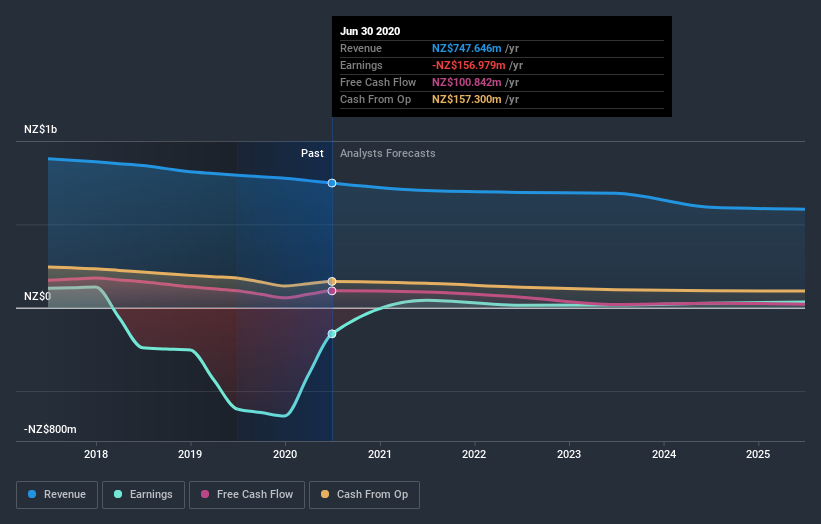Click the 2021 x-axis label
The image size is (821, 524).
(380, 454)
